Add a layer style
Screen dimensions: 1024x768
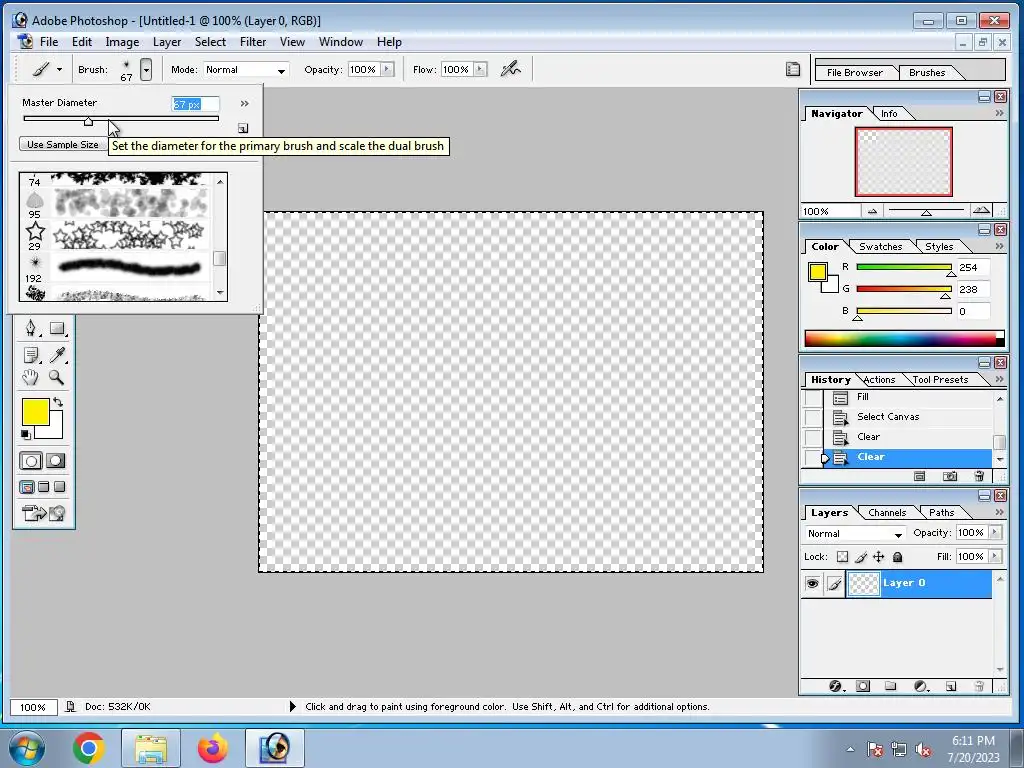coord(835,686)
